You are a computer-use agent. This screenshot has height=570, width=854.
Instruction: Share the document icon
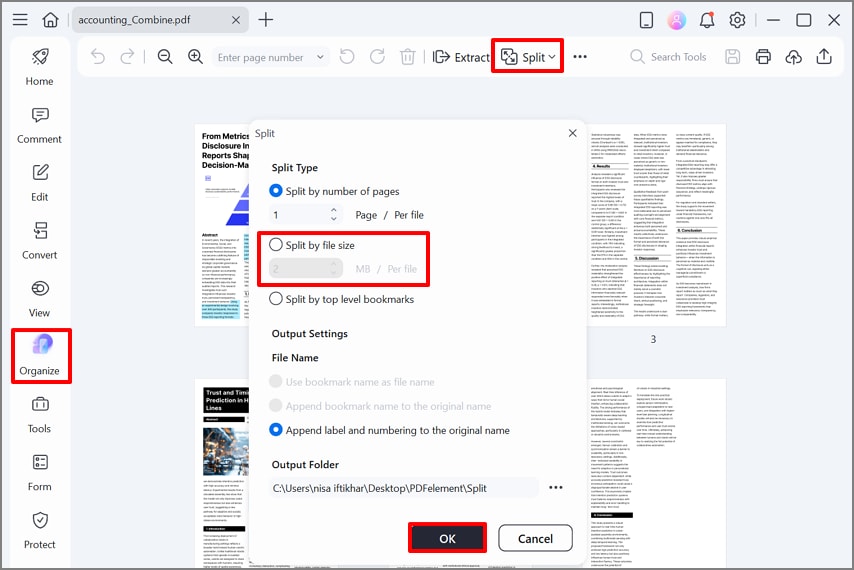pyautogui.click(x=824, y=57)
